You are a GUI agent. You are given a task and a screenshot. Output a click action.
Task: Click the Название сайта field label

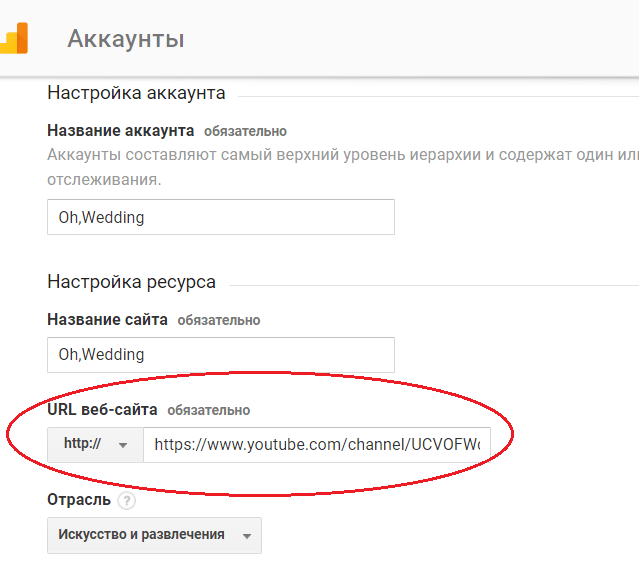tap(107, 320)
